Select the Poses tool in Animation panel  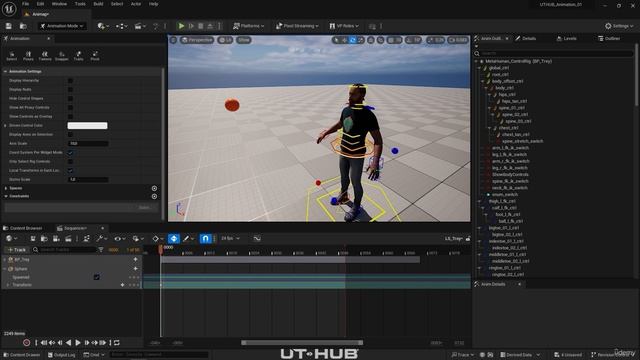[x=28, y=56]
